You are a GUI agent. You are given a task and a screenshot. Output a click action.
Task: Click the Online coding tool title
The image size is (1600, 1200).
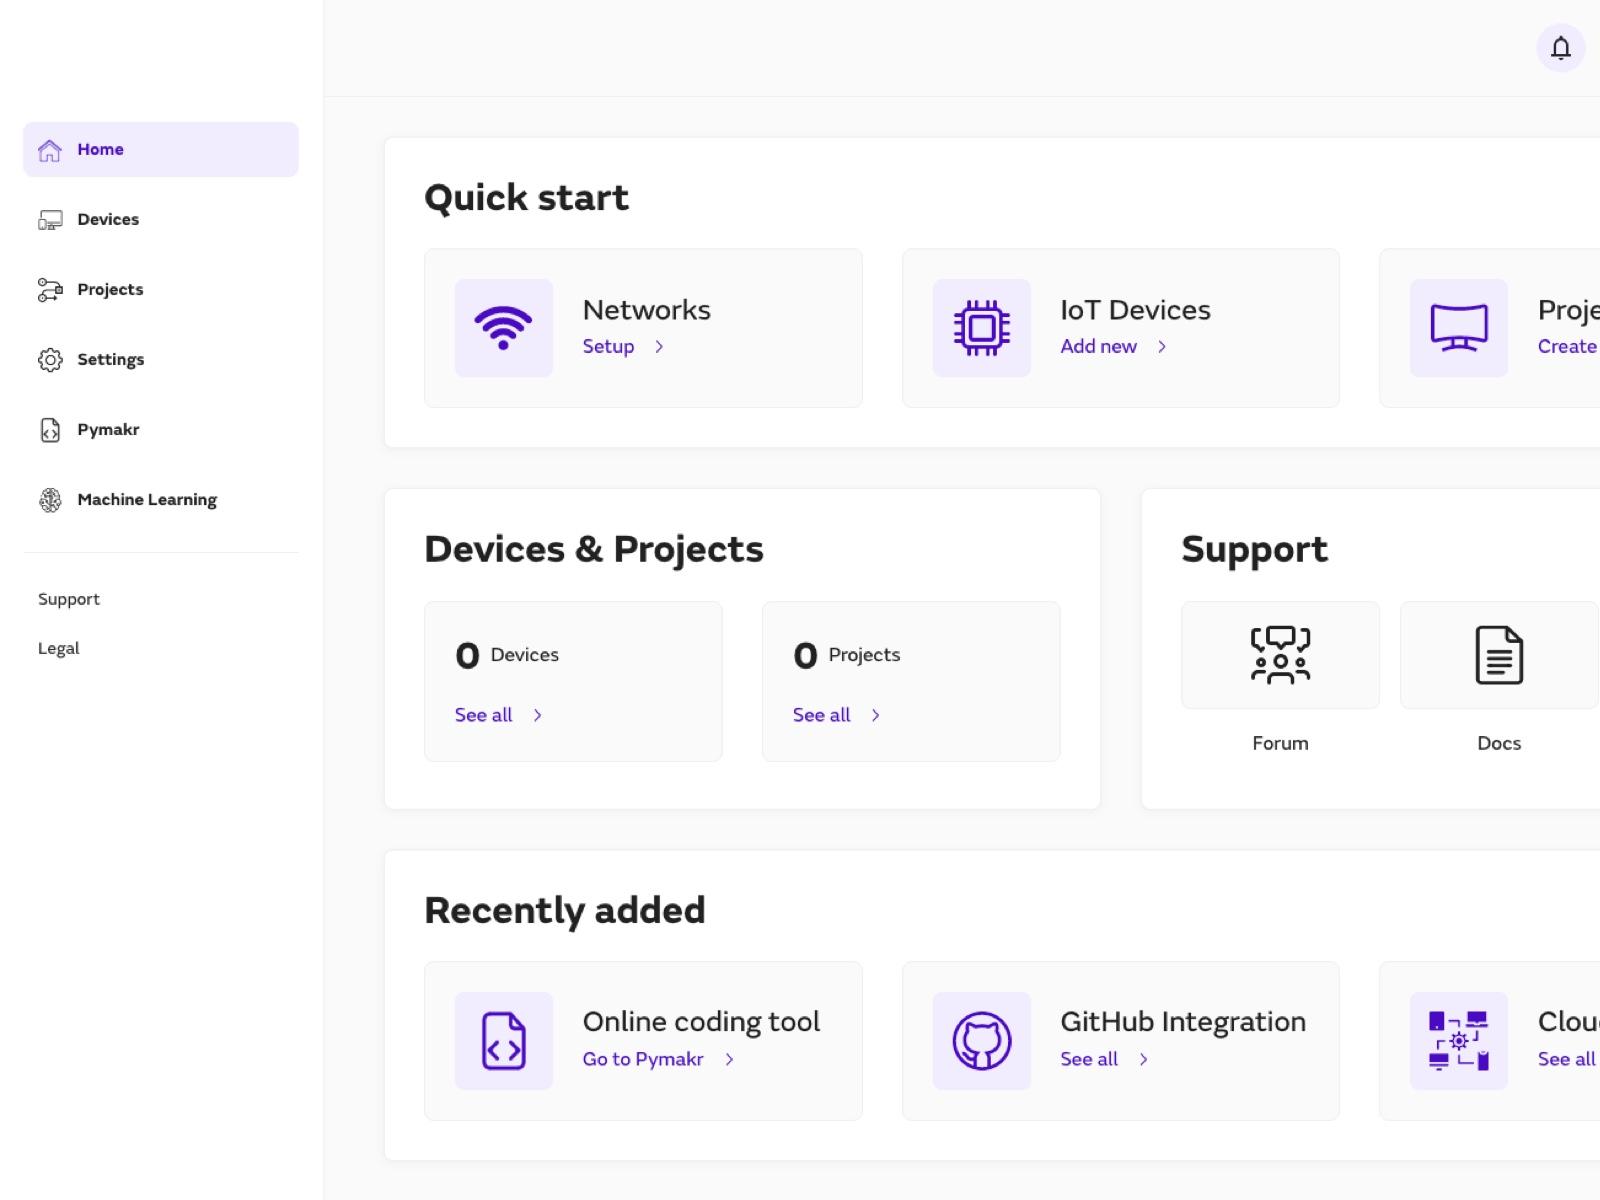tap(701, 1022)
